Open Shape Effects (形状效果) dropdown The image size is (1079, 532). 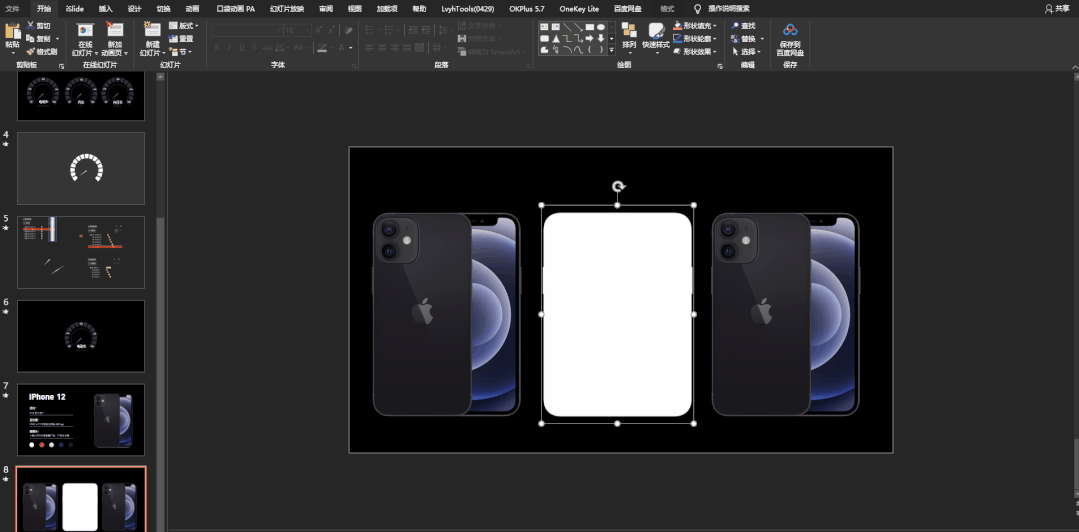point(696,52)
